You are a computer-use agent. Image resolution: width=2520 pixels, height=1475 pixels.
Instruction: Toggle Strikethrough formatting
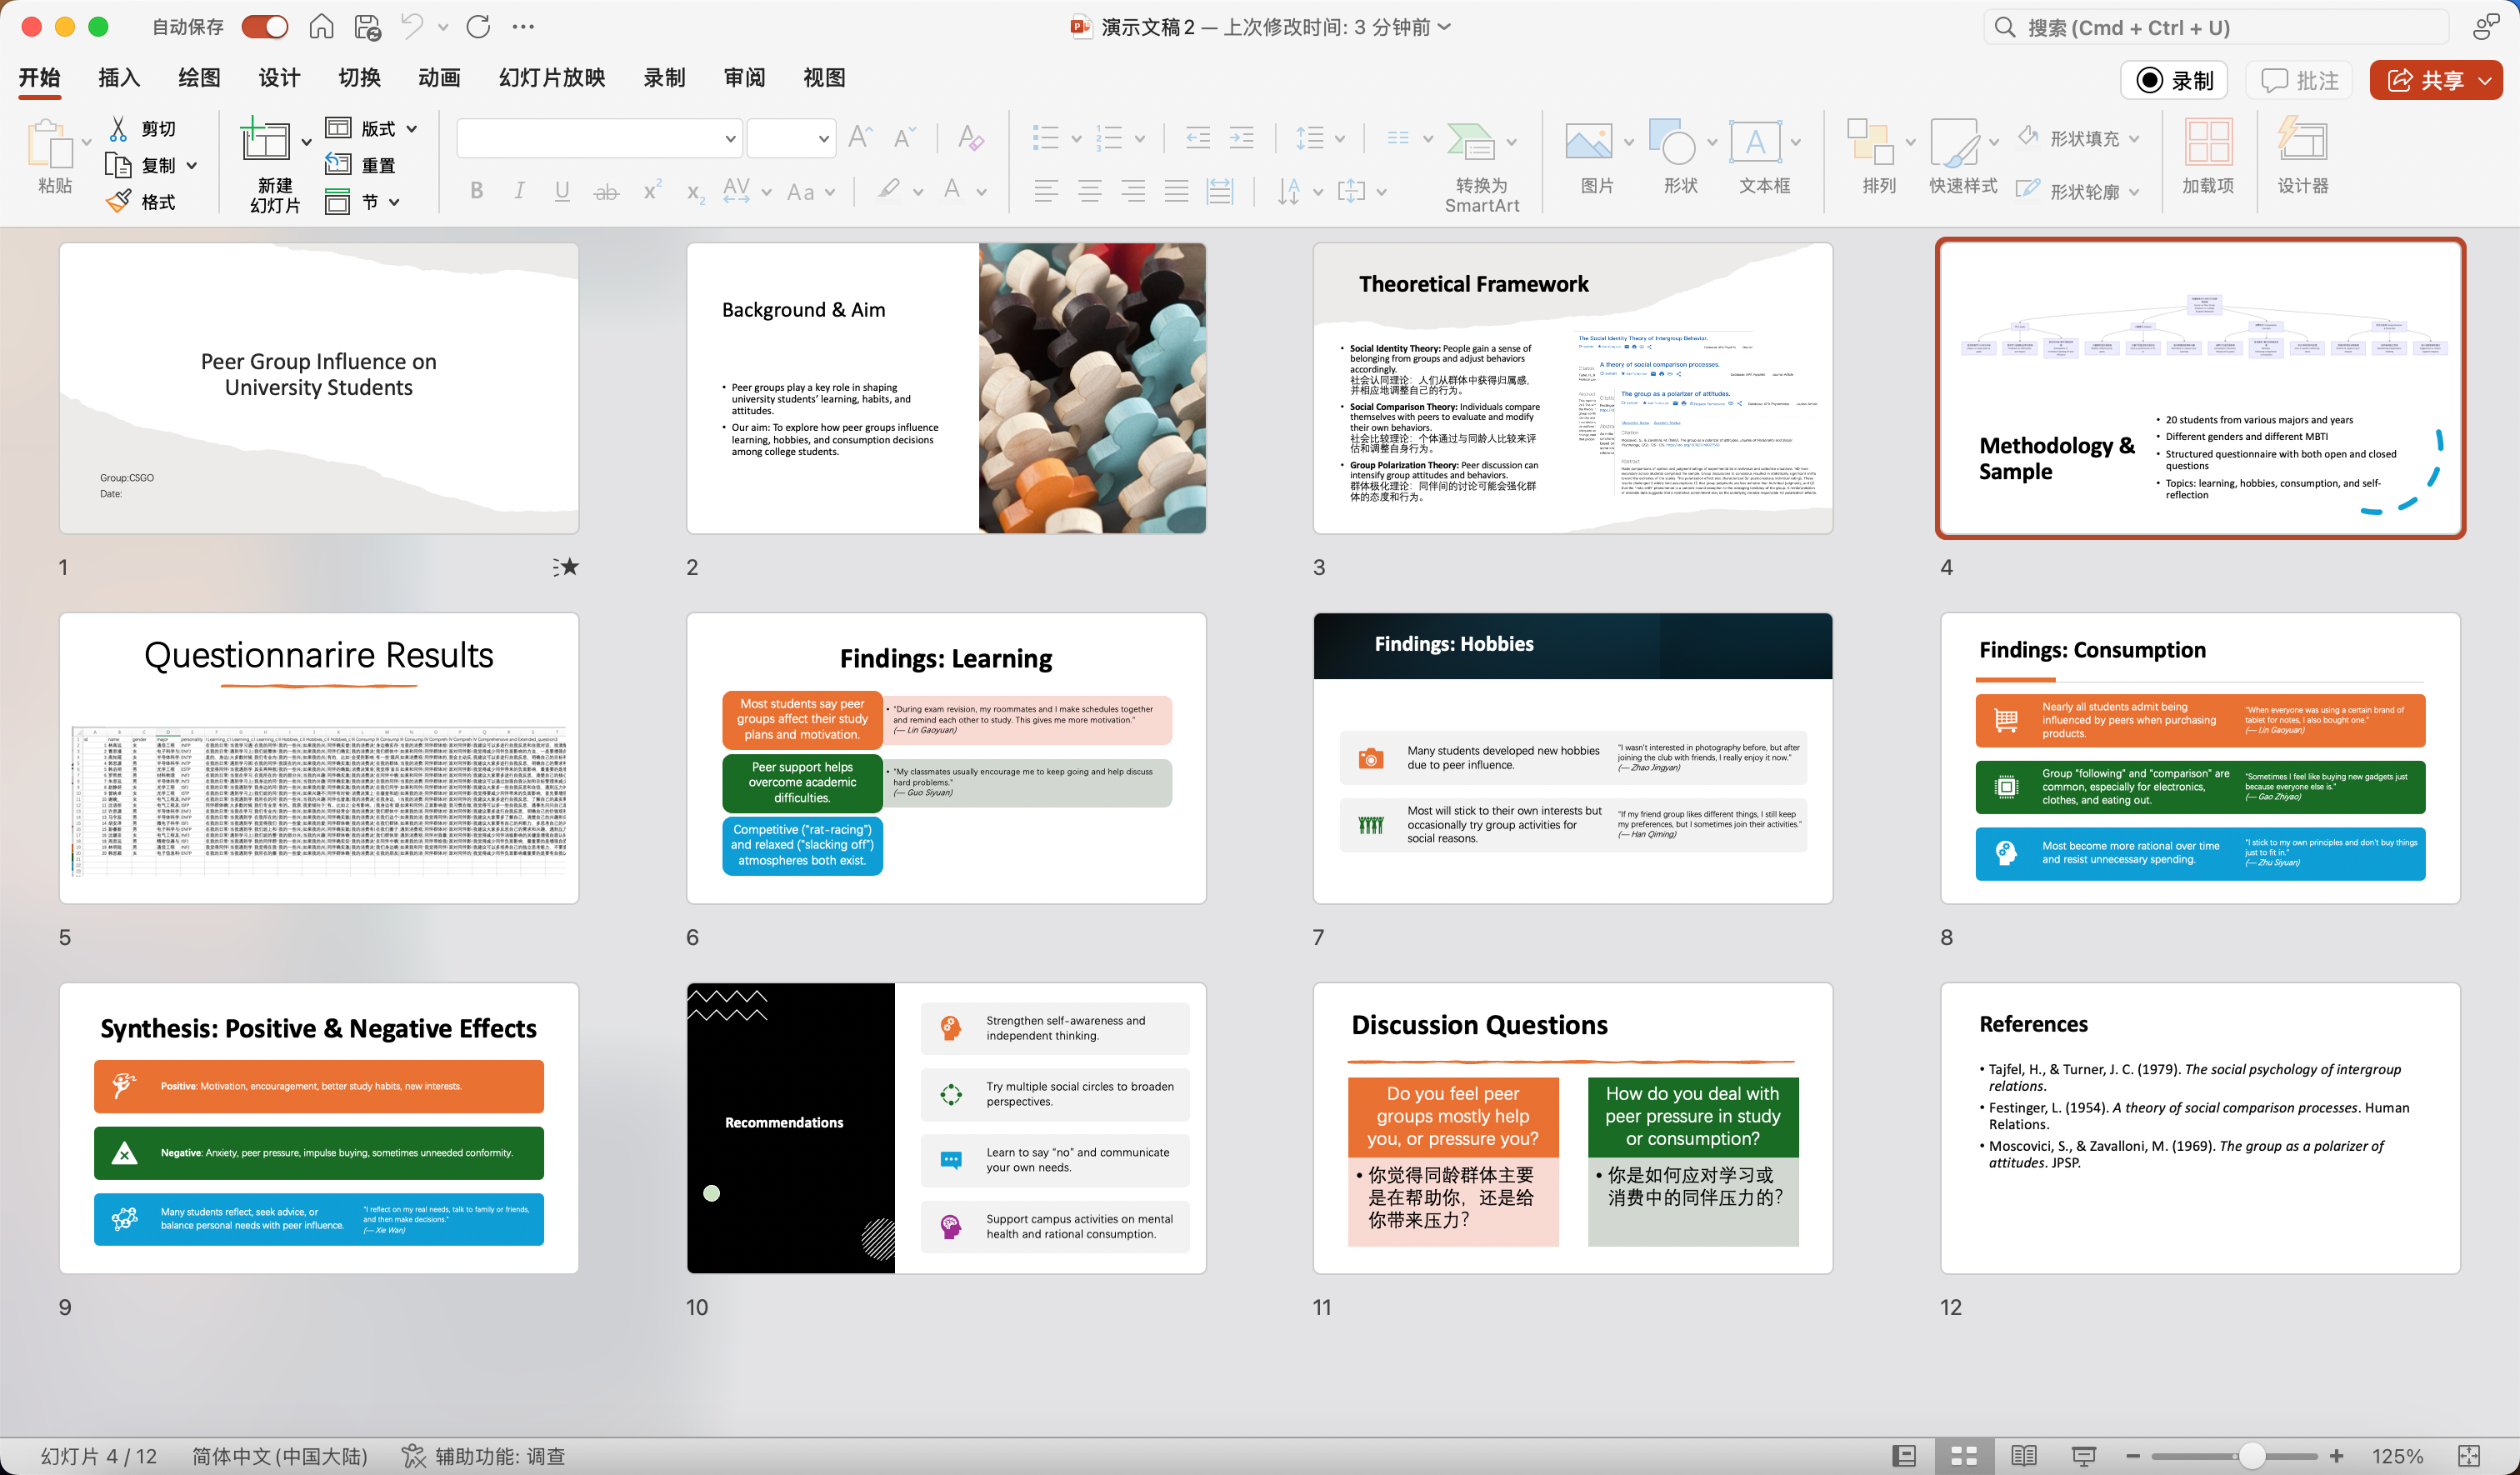click(606, 191)
